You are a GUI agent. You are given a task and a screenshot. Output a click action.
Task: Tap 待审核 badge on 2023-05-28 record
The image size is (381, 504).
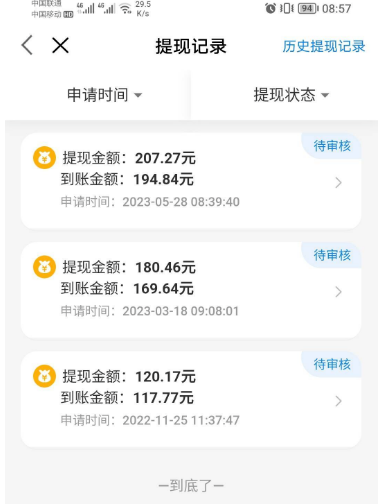point(332,146)
